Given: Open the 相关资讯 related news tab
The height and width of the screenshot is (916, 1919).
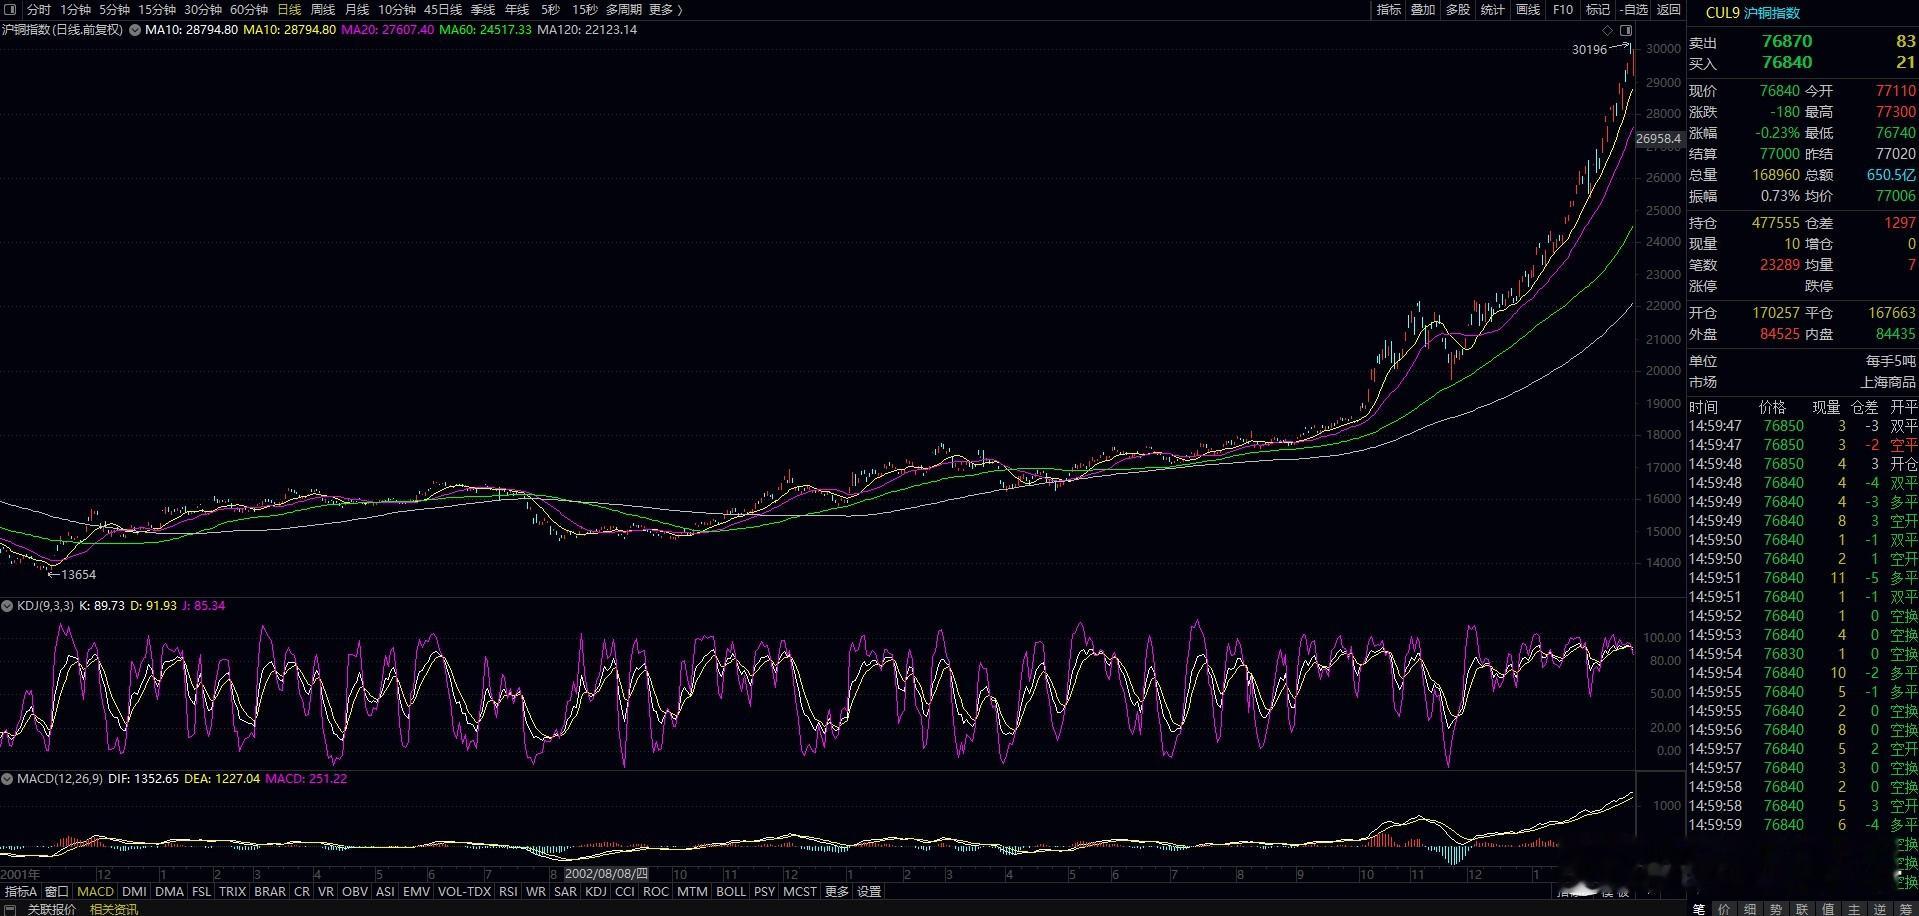Looking at the screenshot, I should tap(114, 909).
